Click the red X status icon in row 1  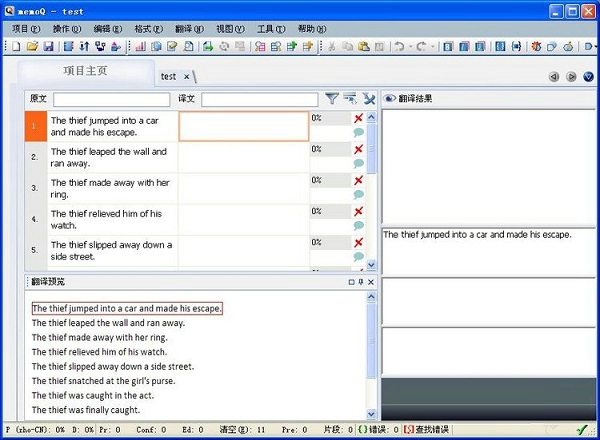tap(358, 118)
